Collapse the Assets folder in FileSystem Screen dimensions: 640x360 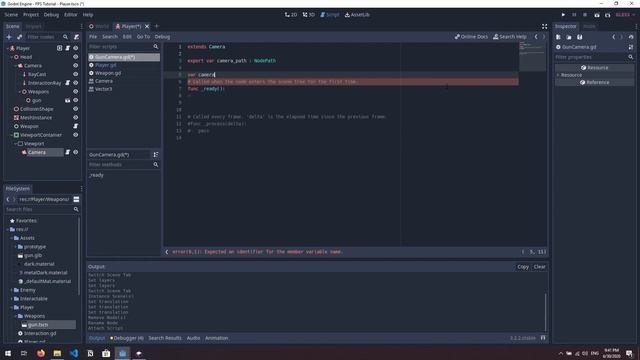tap(11, 238)
